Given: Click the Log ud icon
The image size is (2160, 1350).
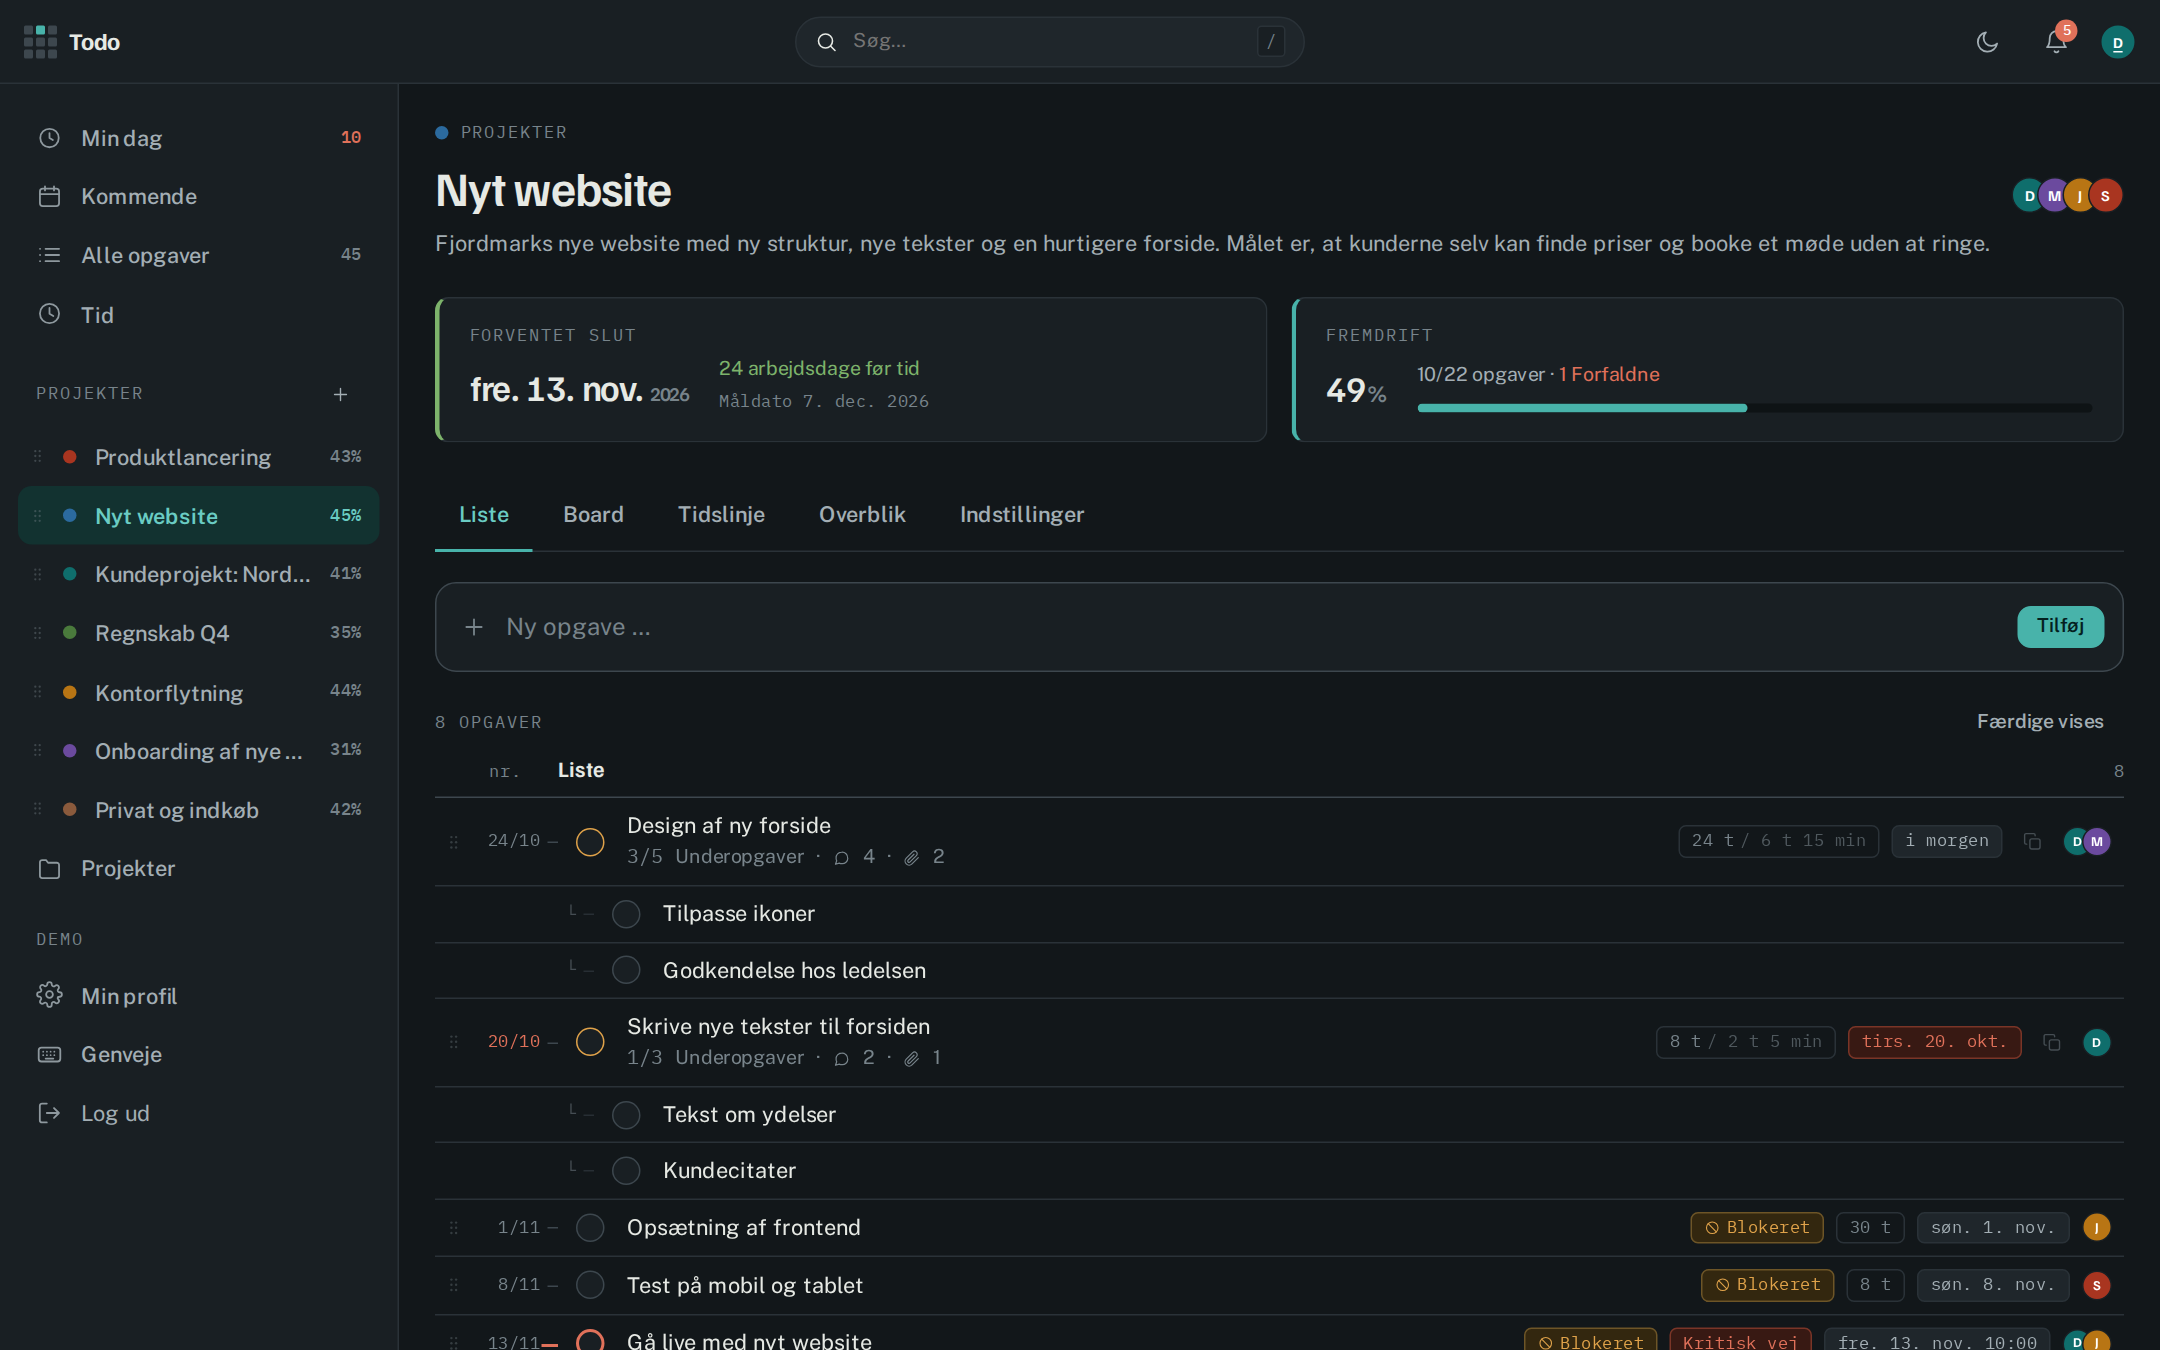Looking at the screenshot, I should click(x=49, y=1113).
